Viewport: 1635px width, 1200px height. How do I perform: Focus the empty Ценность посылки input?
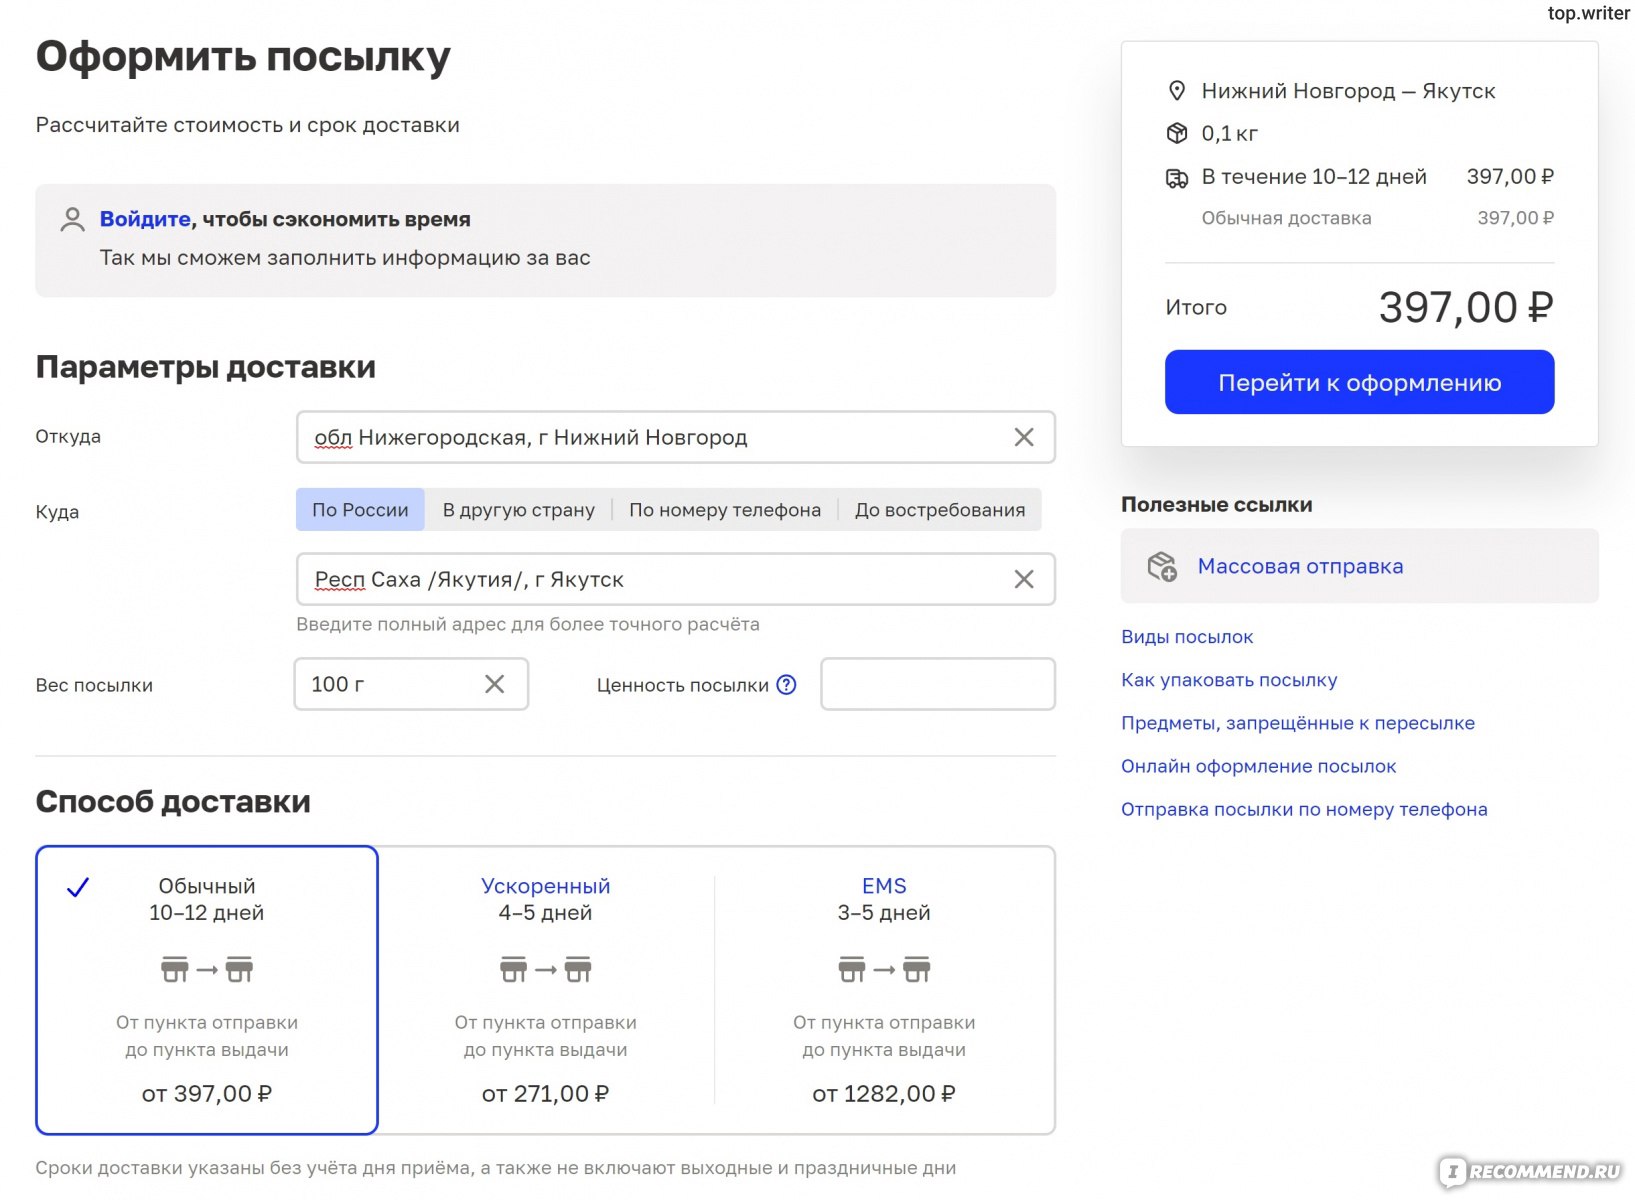pyautogui.click(x=938, y=684)
